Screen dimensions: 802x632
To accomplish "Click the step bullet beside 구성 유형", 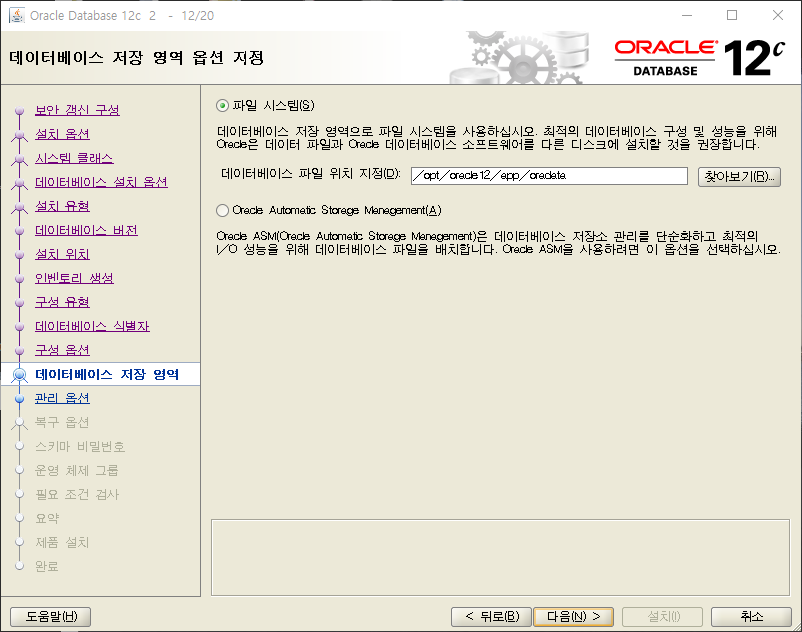I will (x=19, y=303).
